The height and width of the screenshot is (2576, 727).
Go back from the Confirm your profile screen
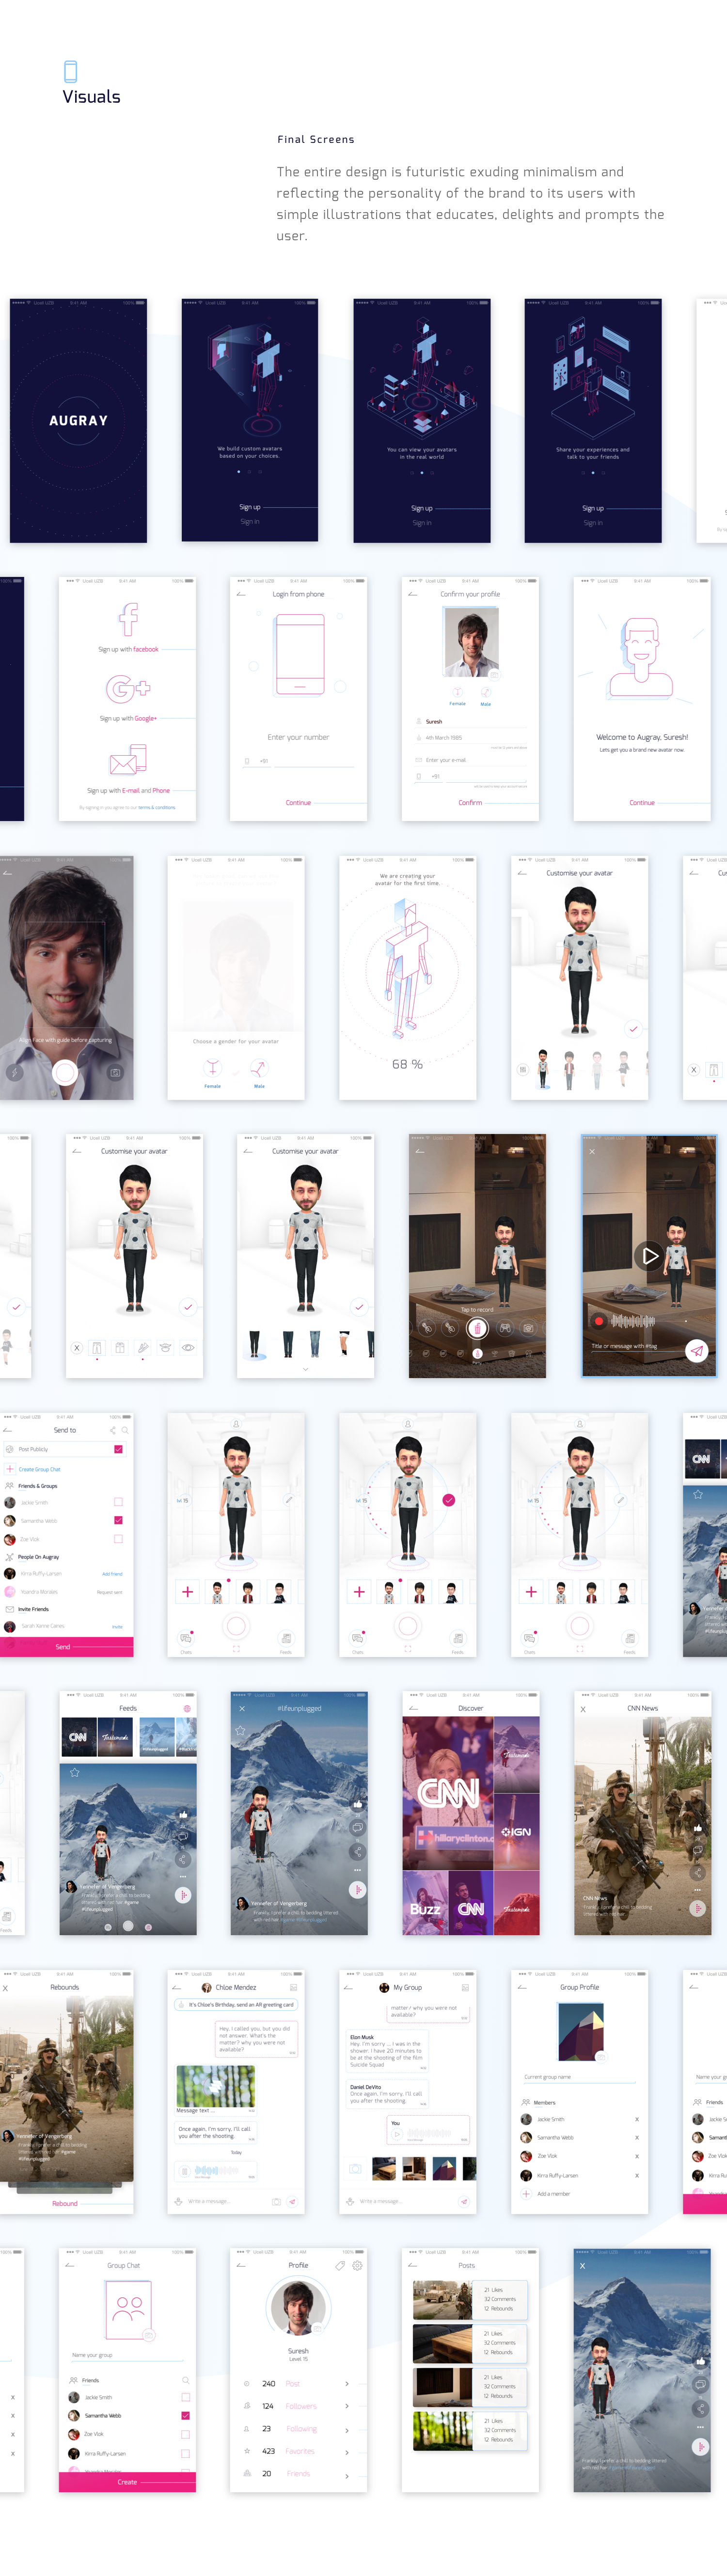(x=413, y=594)
